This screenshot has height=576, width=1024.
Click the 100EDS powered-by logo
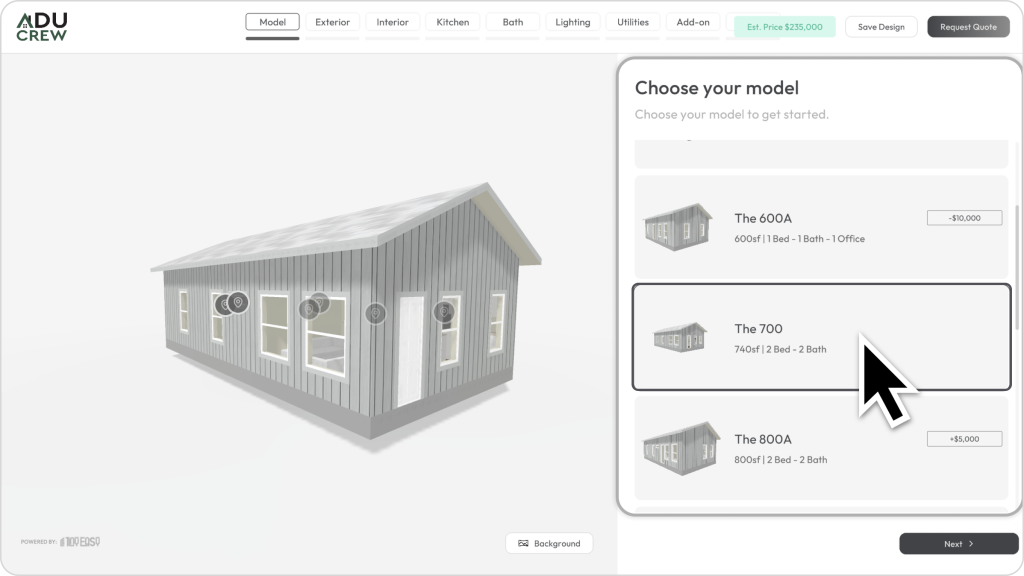(x=79, y=542)
